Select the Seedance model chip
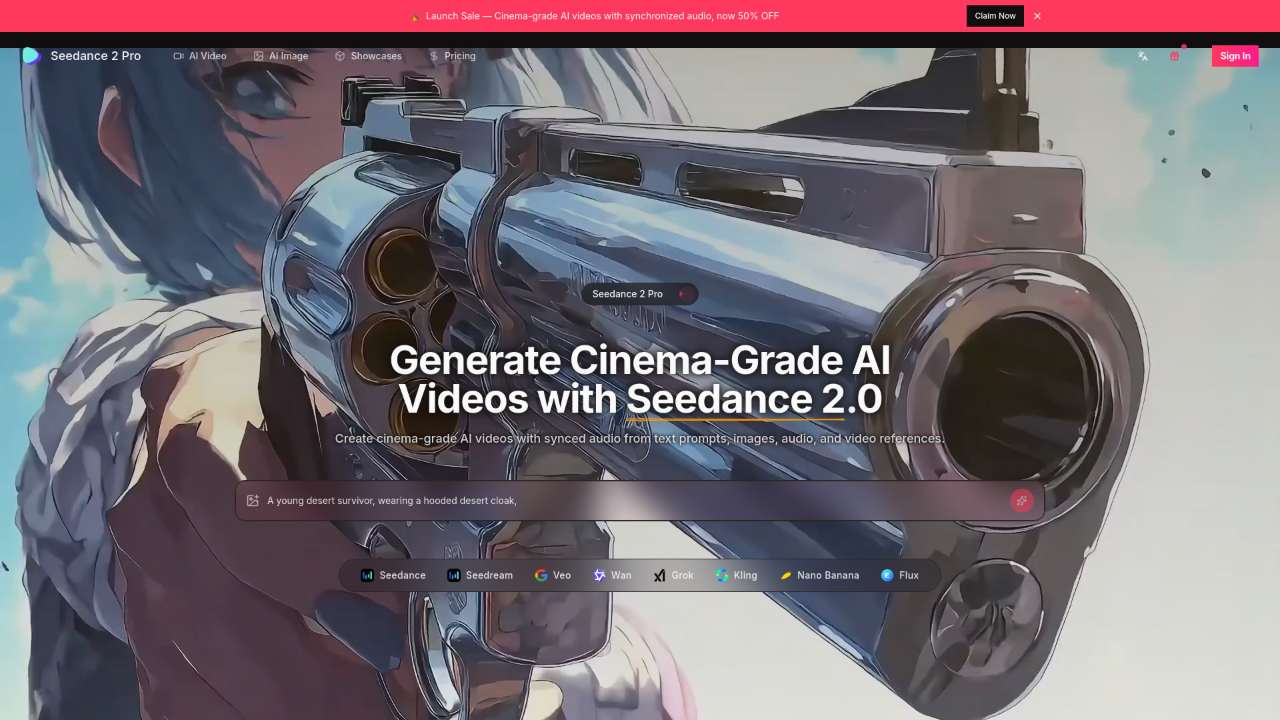 (x=393, y=575)
